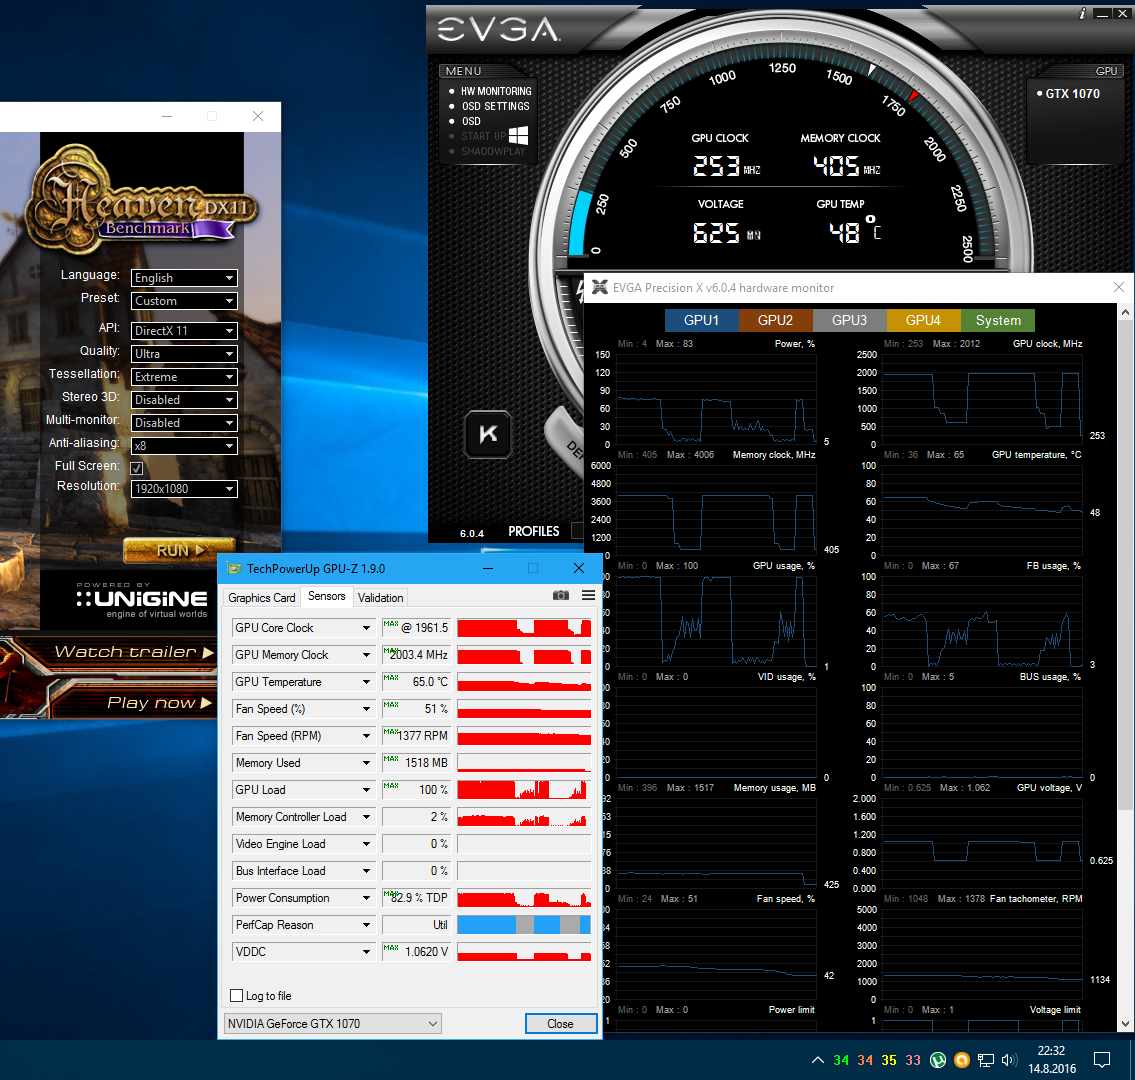Enable the Log to file checkbox

(x=236, y=995)
